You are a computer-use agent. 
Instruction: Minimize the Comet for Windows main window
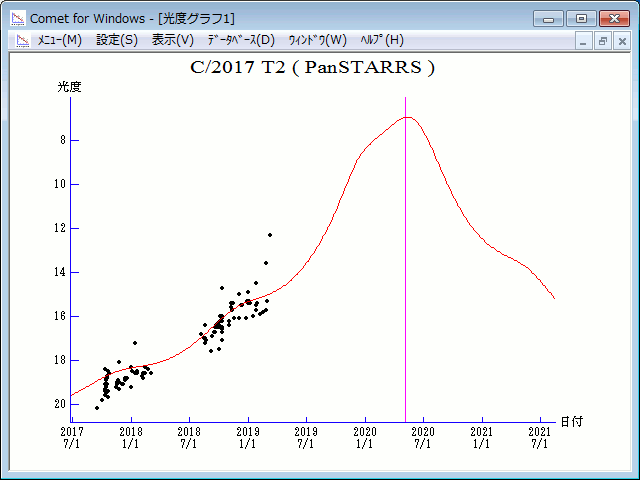[548, 19]
